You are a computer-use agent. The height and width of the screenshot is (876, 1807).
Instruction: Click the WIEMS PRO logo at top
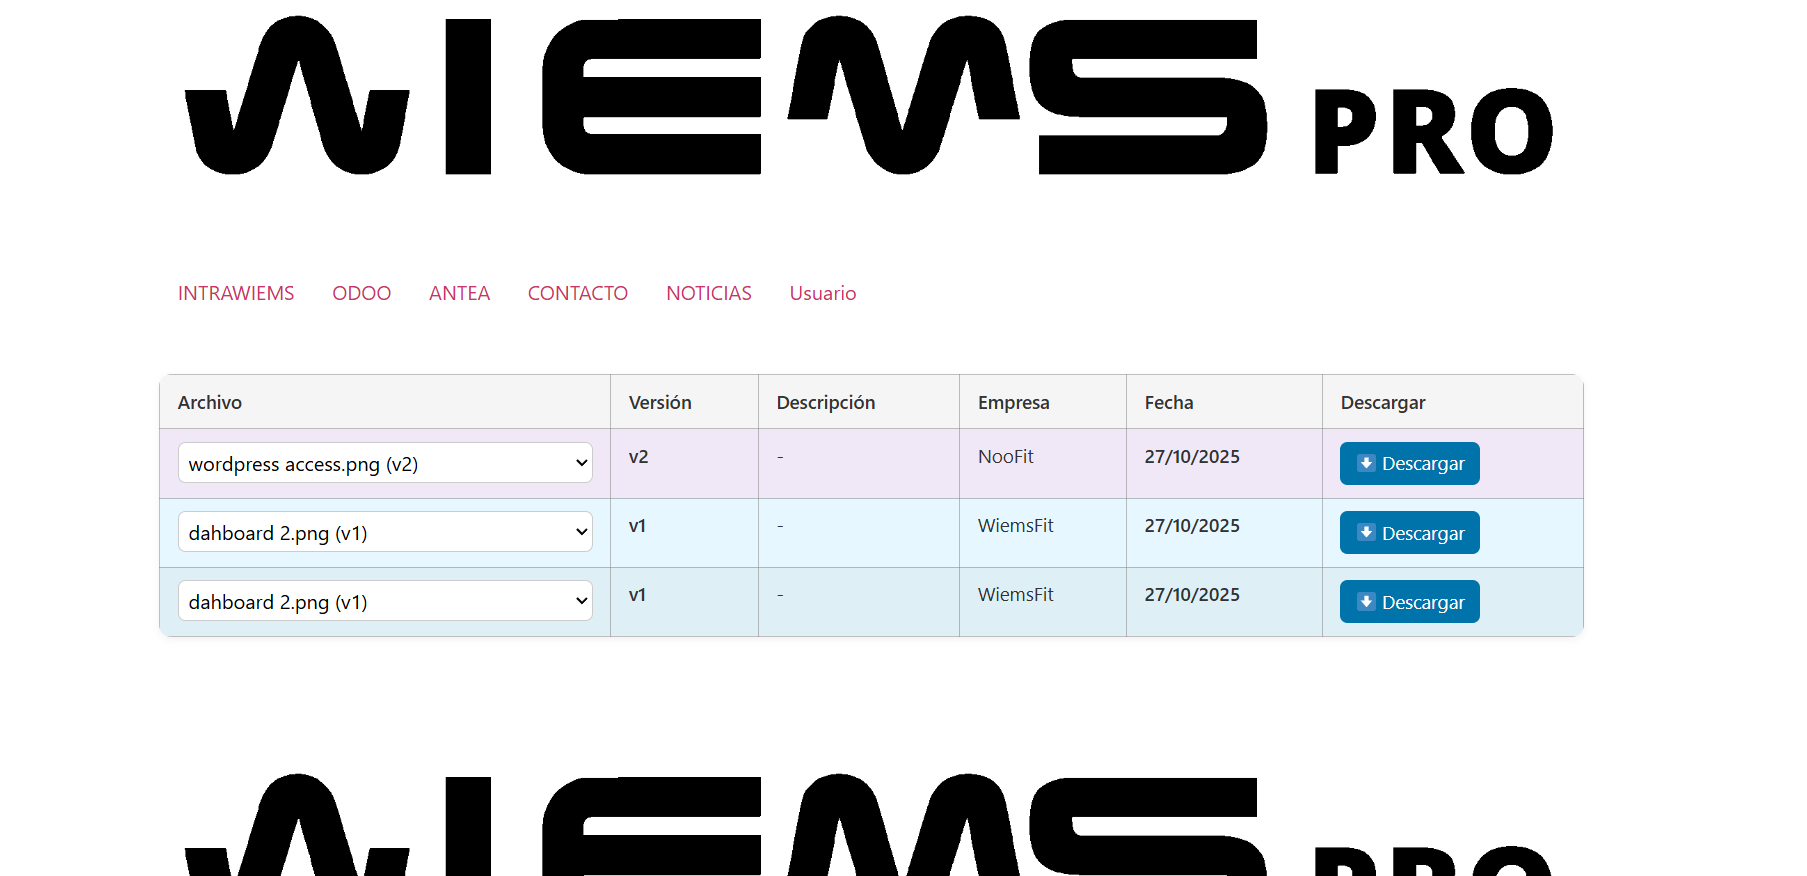click(x=868, y=96)
